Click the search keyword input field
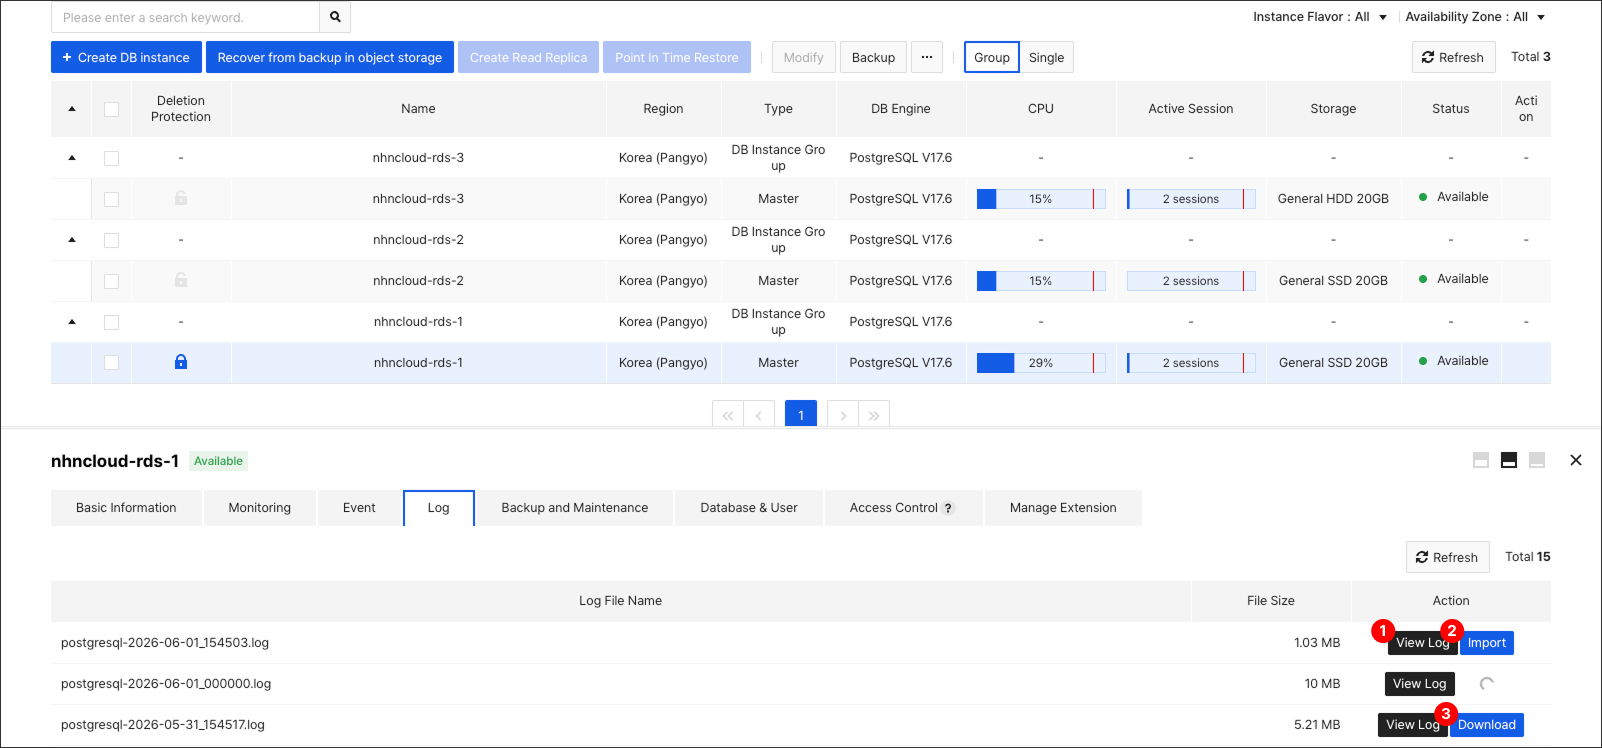The height and width of the screenshot is (748, 1602). 186,17
